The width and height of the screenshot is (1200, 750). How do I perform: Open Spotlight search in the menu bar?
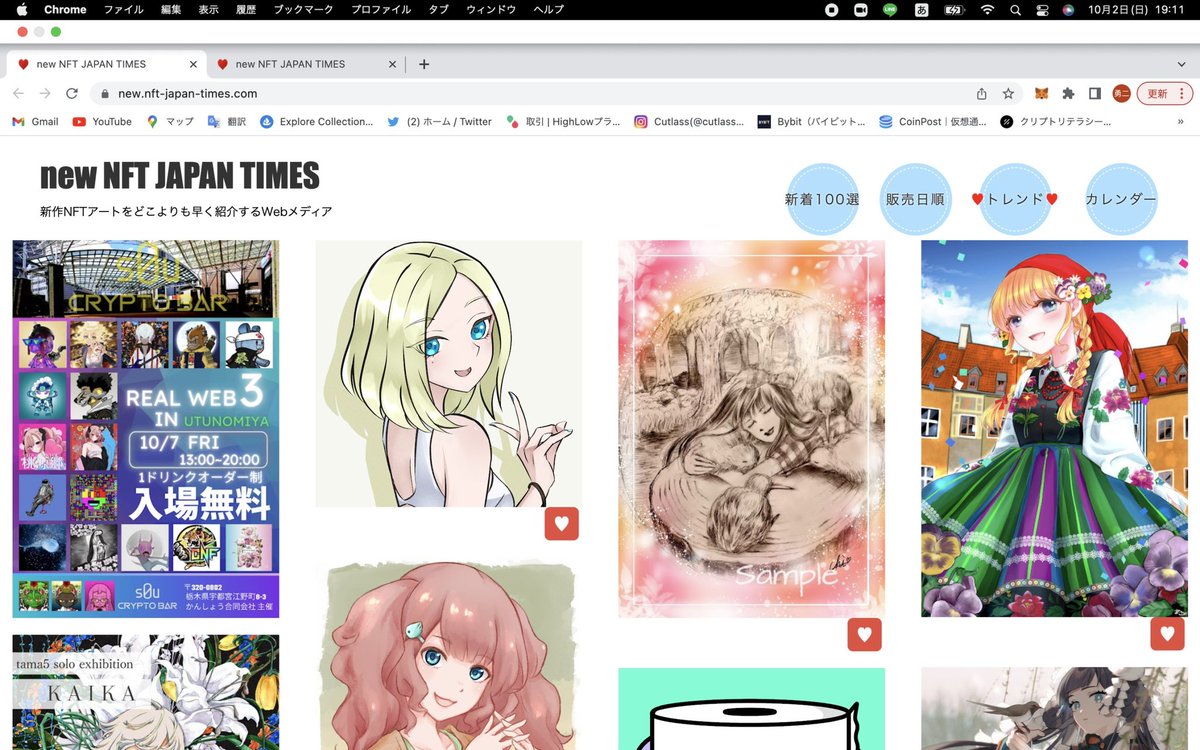[1015, 9]
